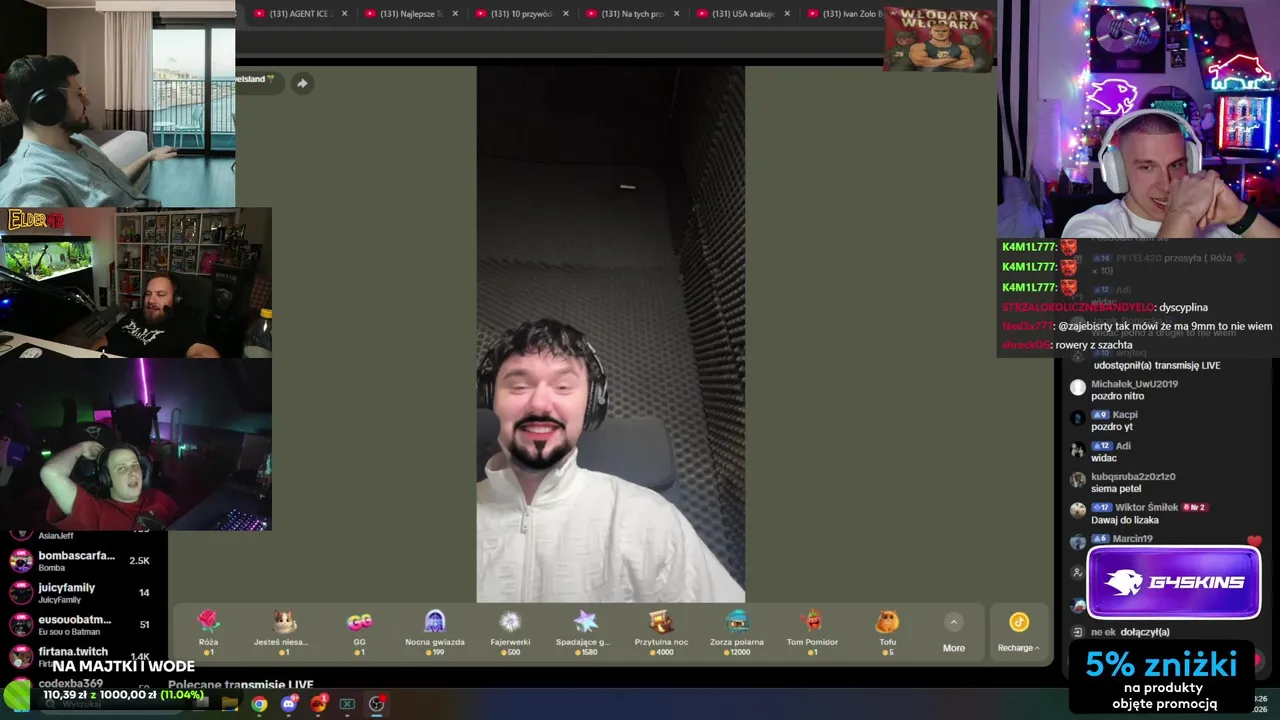
Task: Click the Recharge coin icon
Action: click(1019, 622)
